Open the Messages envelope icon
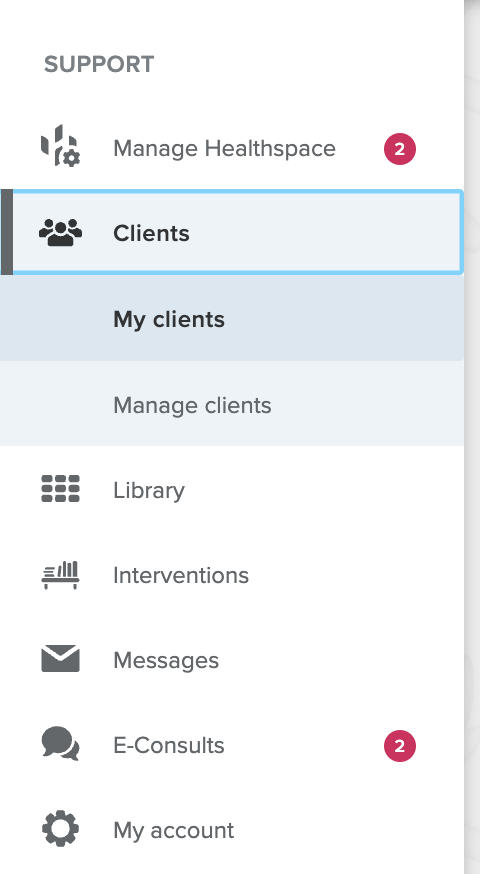The width and height of the screenshot is (480, 874). 60,659
